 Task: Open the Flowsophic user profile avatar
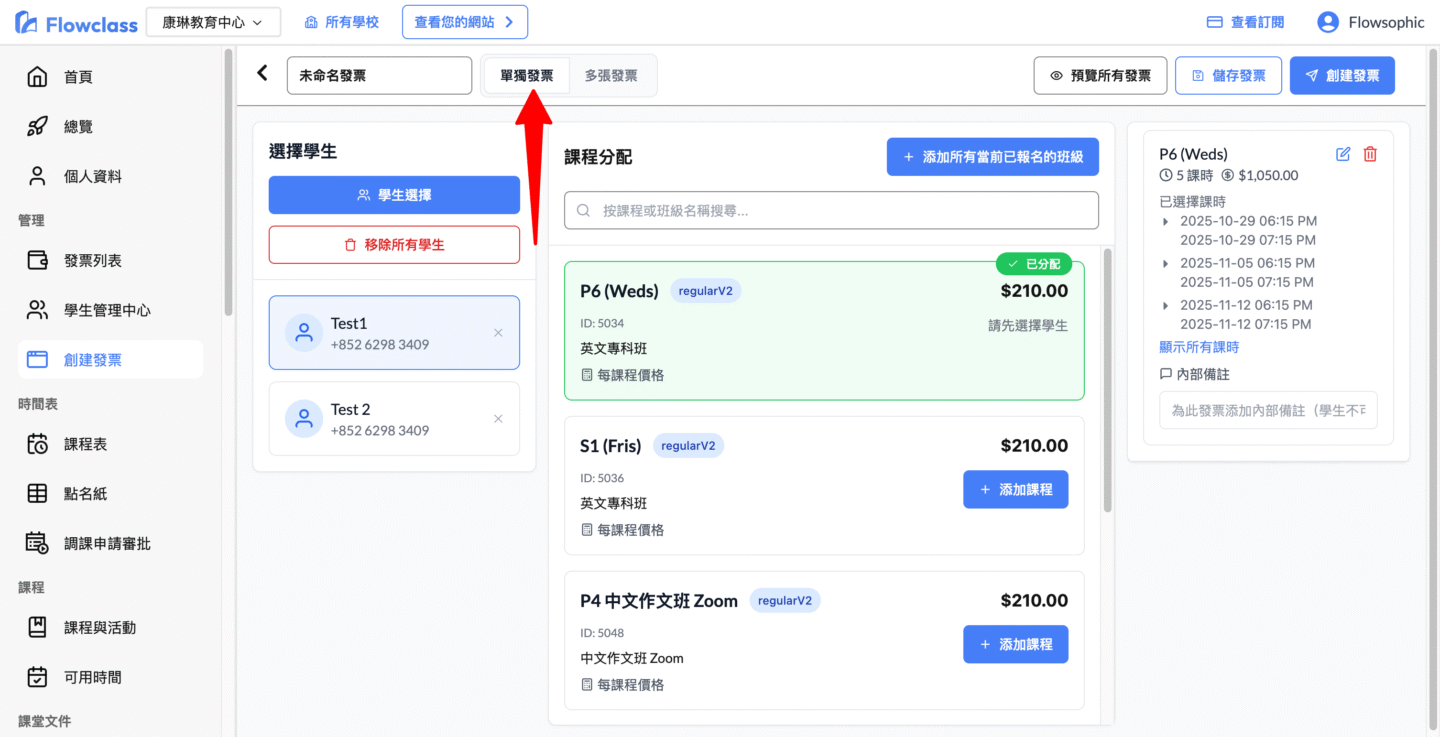[x=1327, y=22]
